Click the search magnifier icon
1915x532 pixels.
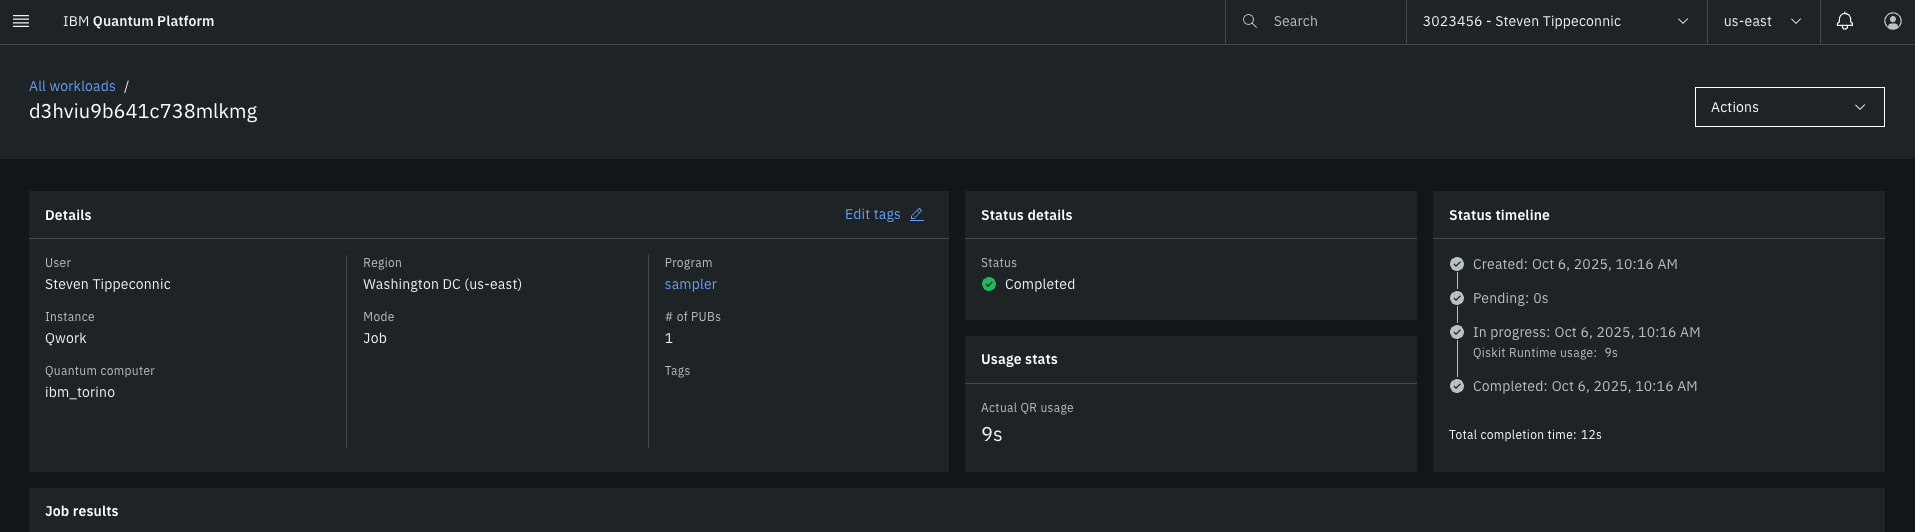pyautogui.click(x=1249, y=21)
